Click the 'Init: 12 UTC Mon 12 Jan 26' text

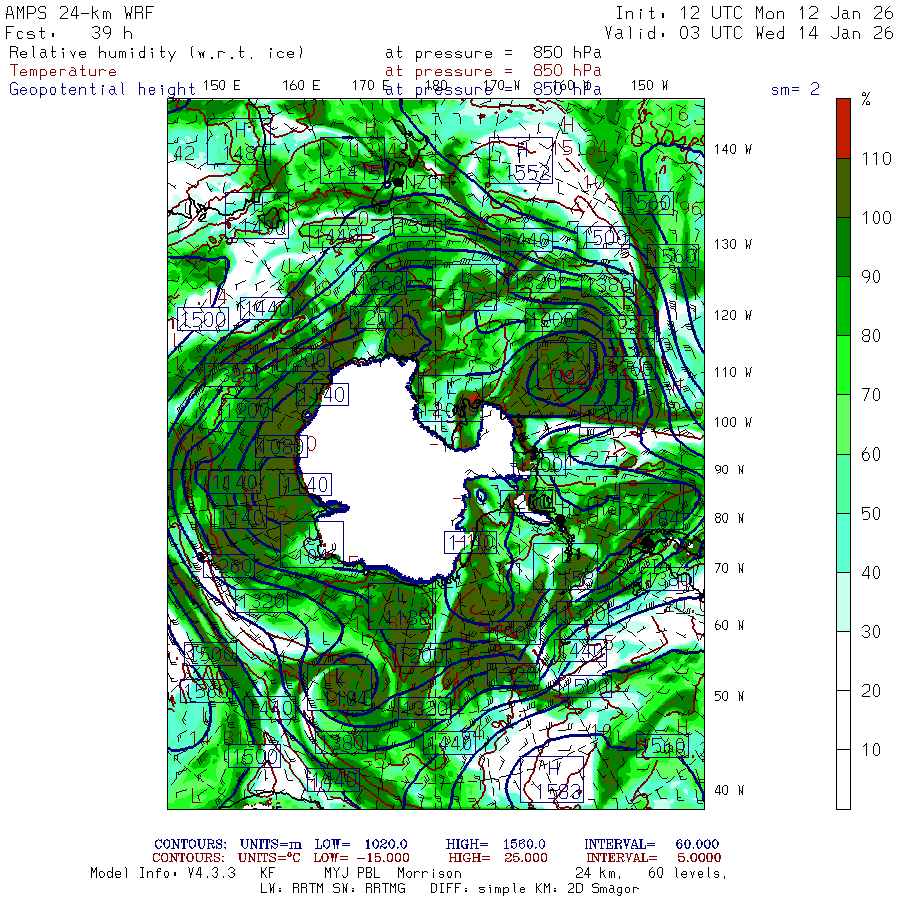754,13
